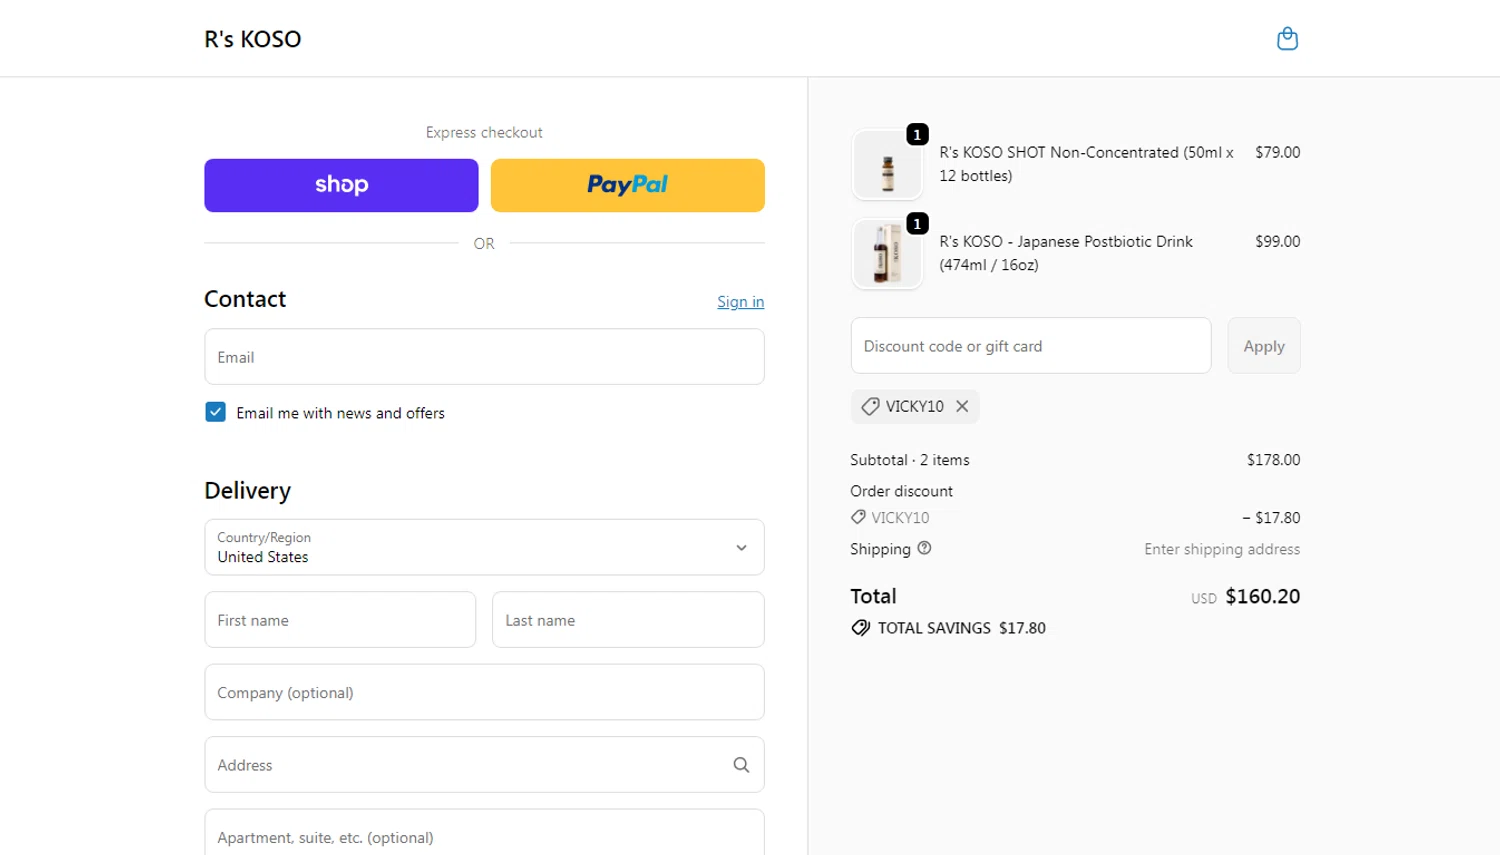The width and height of the screenshot is (1500, 855).
Task: Open the R's KOSO store logo link
Action: (x=253, y=39)
